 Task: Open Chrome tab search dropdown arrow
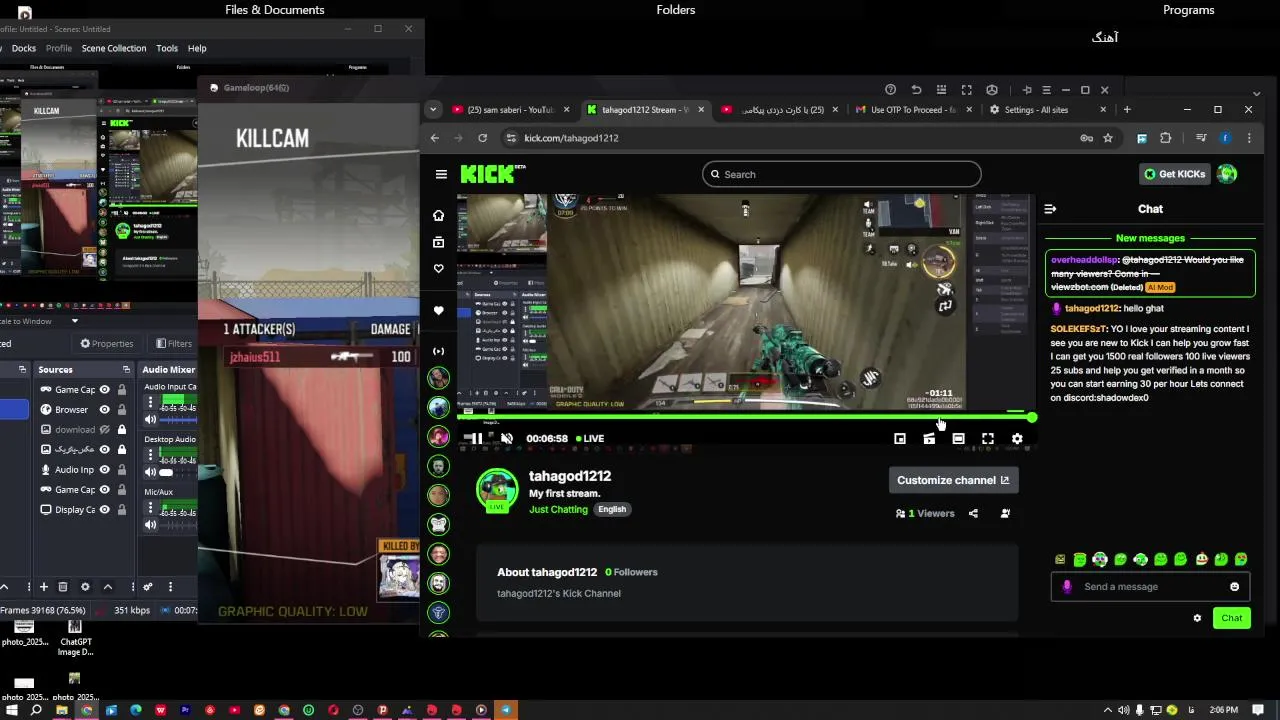[433, 110]
